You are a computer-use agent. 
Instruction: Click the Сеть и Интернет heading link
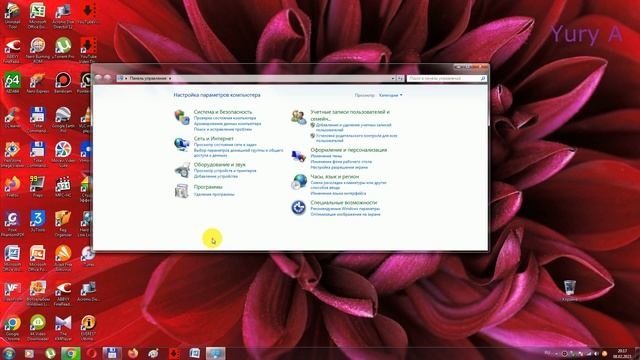tap(213, 139)
